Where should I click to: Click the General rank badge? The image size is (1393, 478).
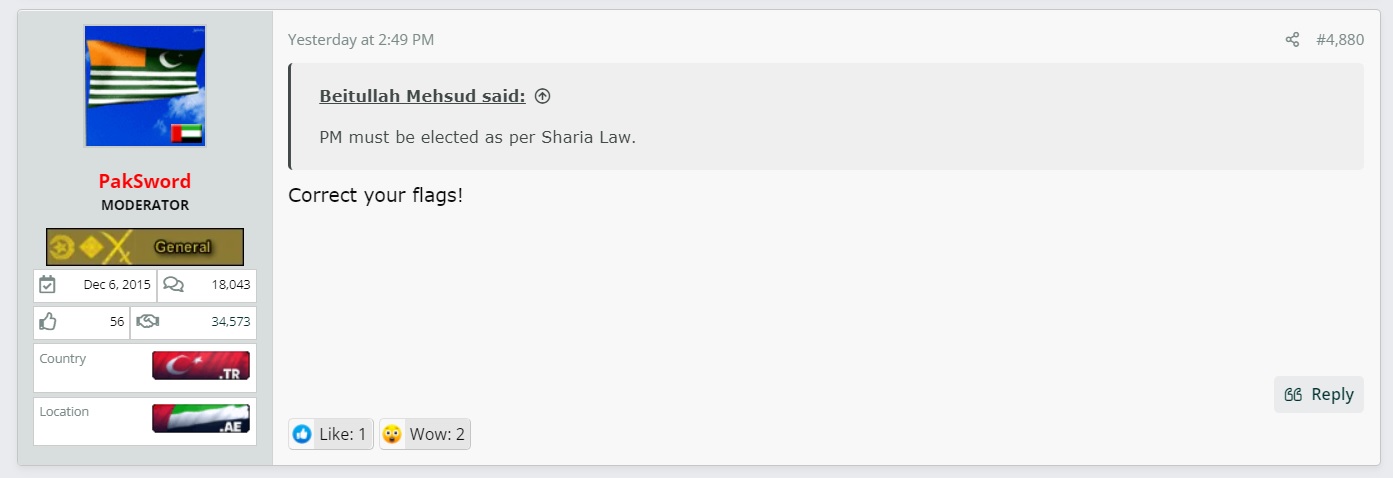pyautogui.click(x=145, y=247)
